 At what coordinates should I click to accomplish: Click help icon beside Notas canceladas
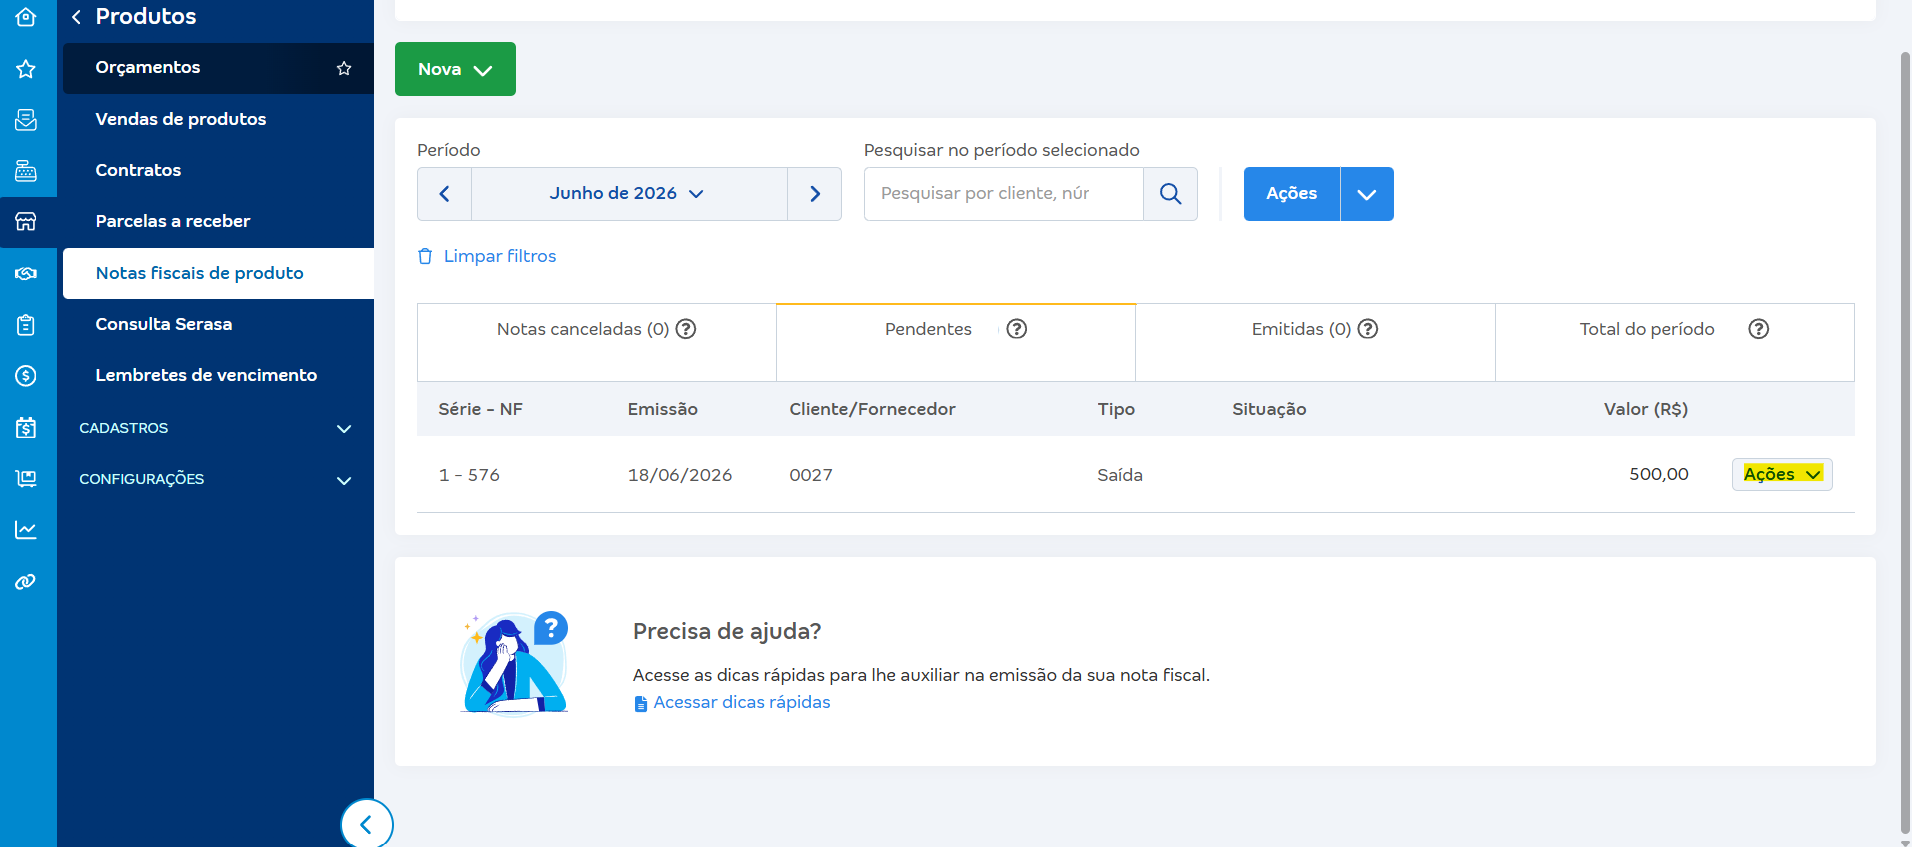tap(686, 329)
